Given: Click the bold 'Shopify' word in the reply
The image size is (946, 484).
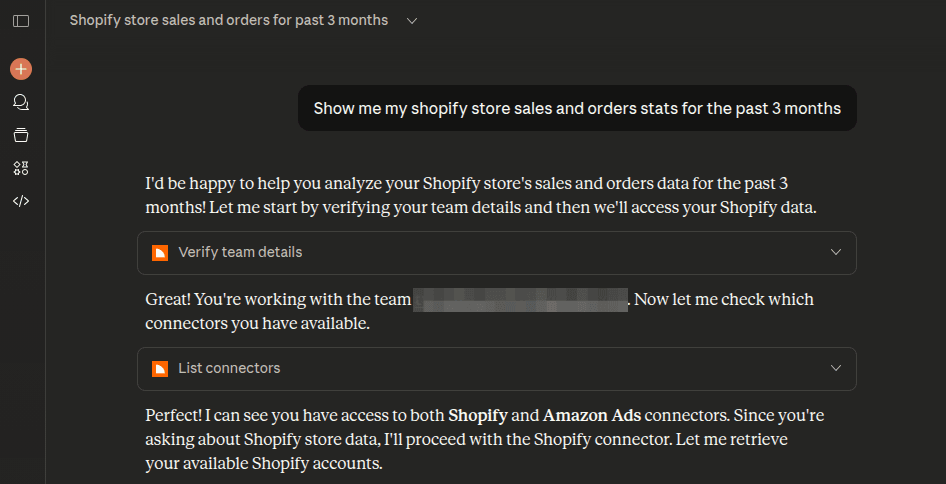Looking at the screenshot, I should click(477, 415).
